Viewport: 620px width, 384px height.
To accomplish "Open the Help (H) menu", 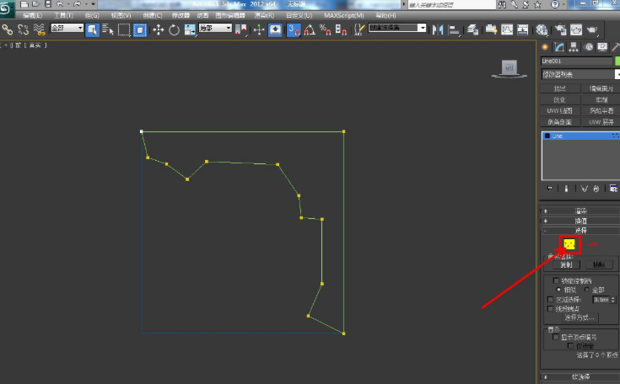I will point(386,15).
